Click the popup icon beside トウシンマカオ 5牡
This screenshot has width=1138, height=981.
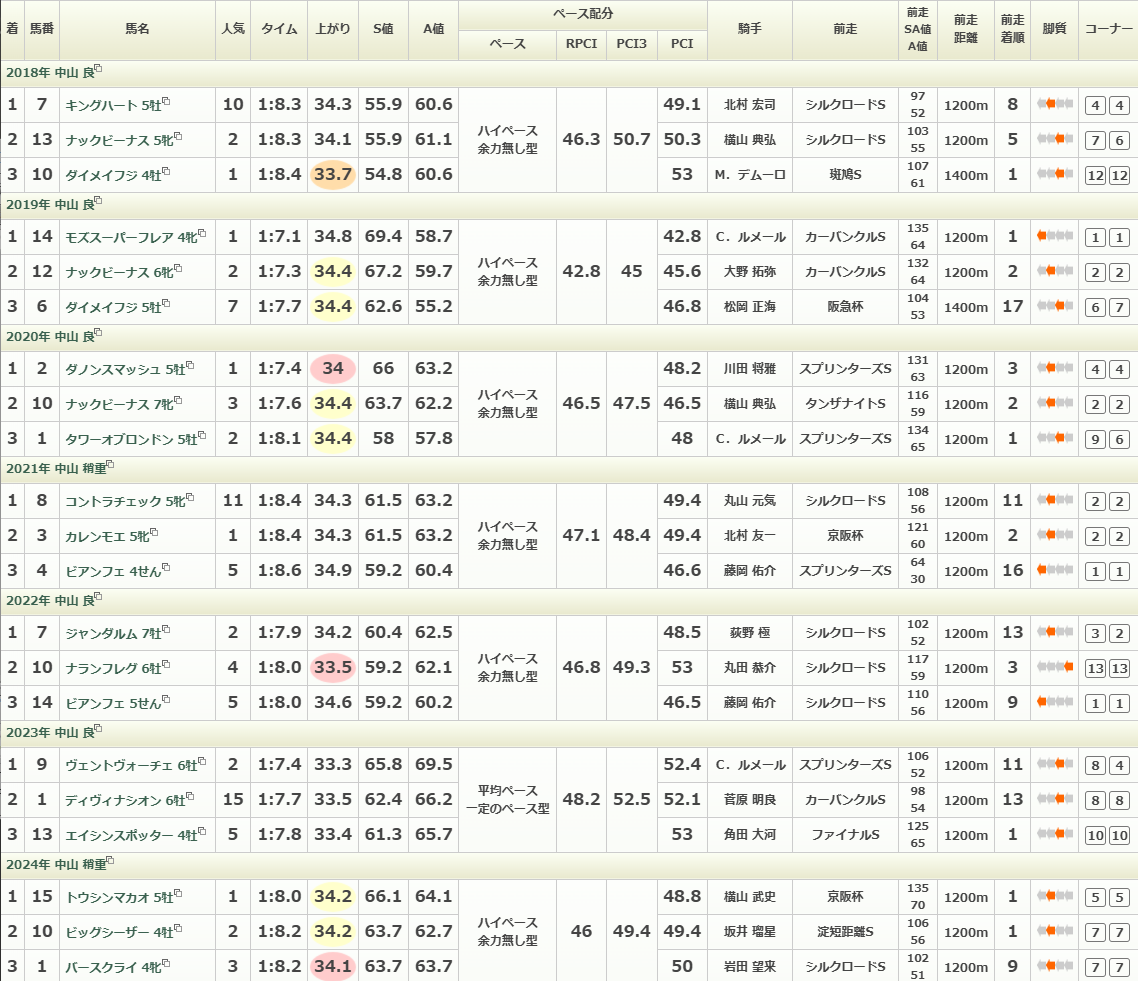(x=180, y=893)
